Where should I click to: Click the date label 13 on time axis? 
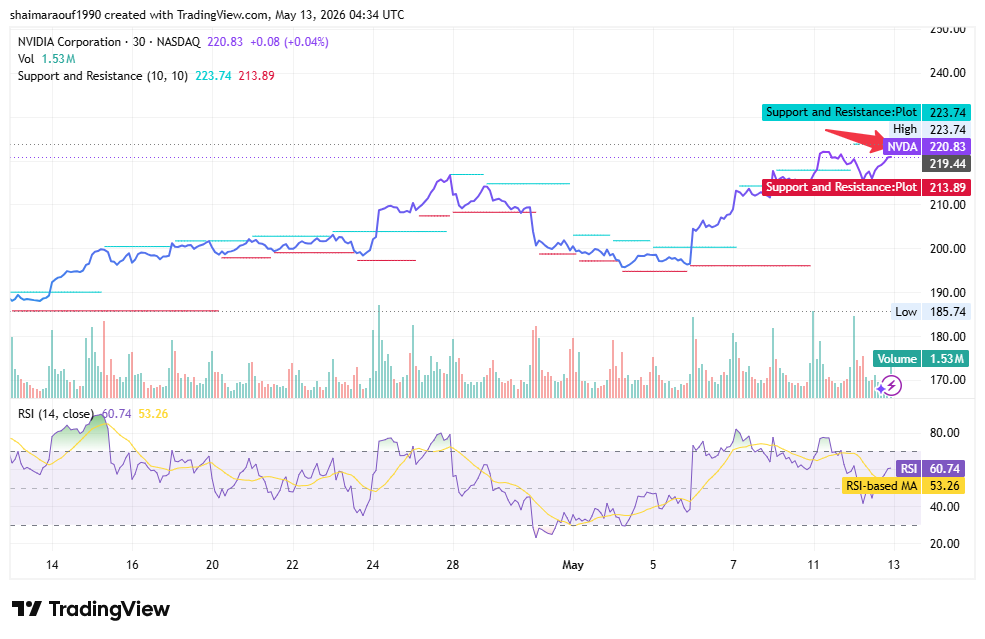pyautogui.click(x=893, y=565)
